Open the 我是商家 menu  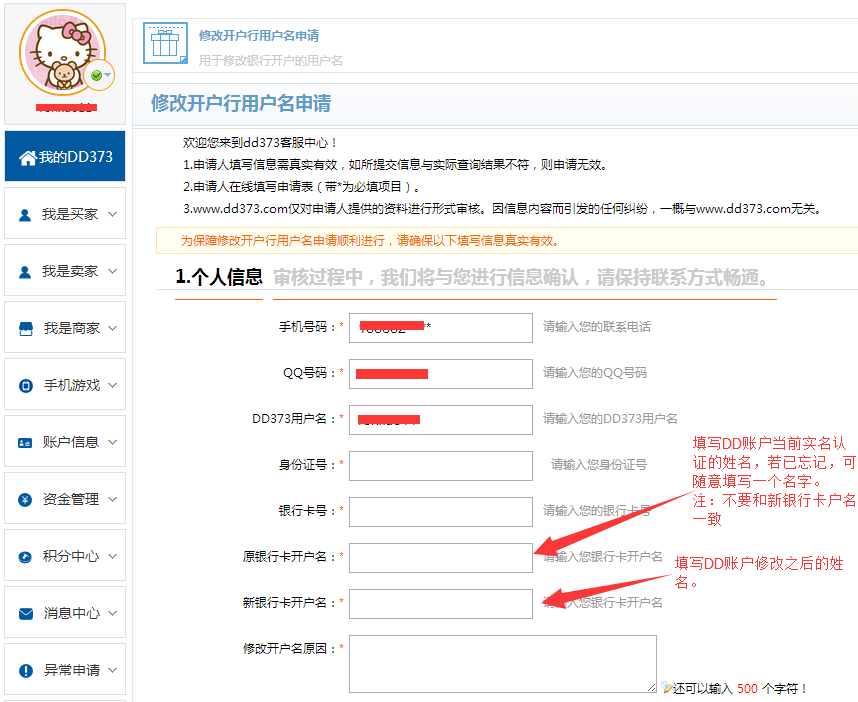[x=65, y=327]
